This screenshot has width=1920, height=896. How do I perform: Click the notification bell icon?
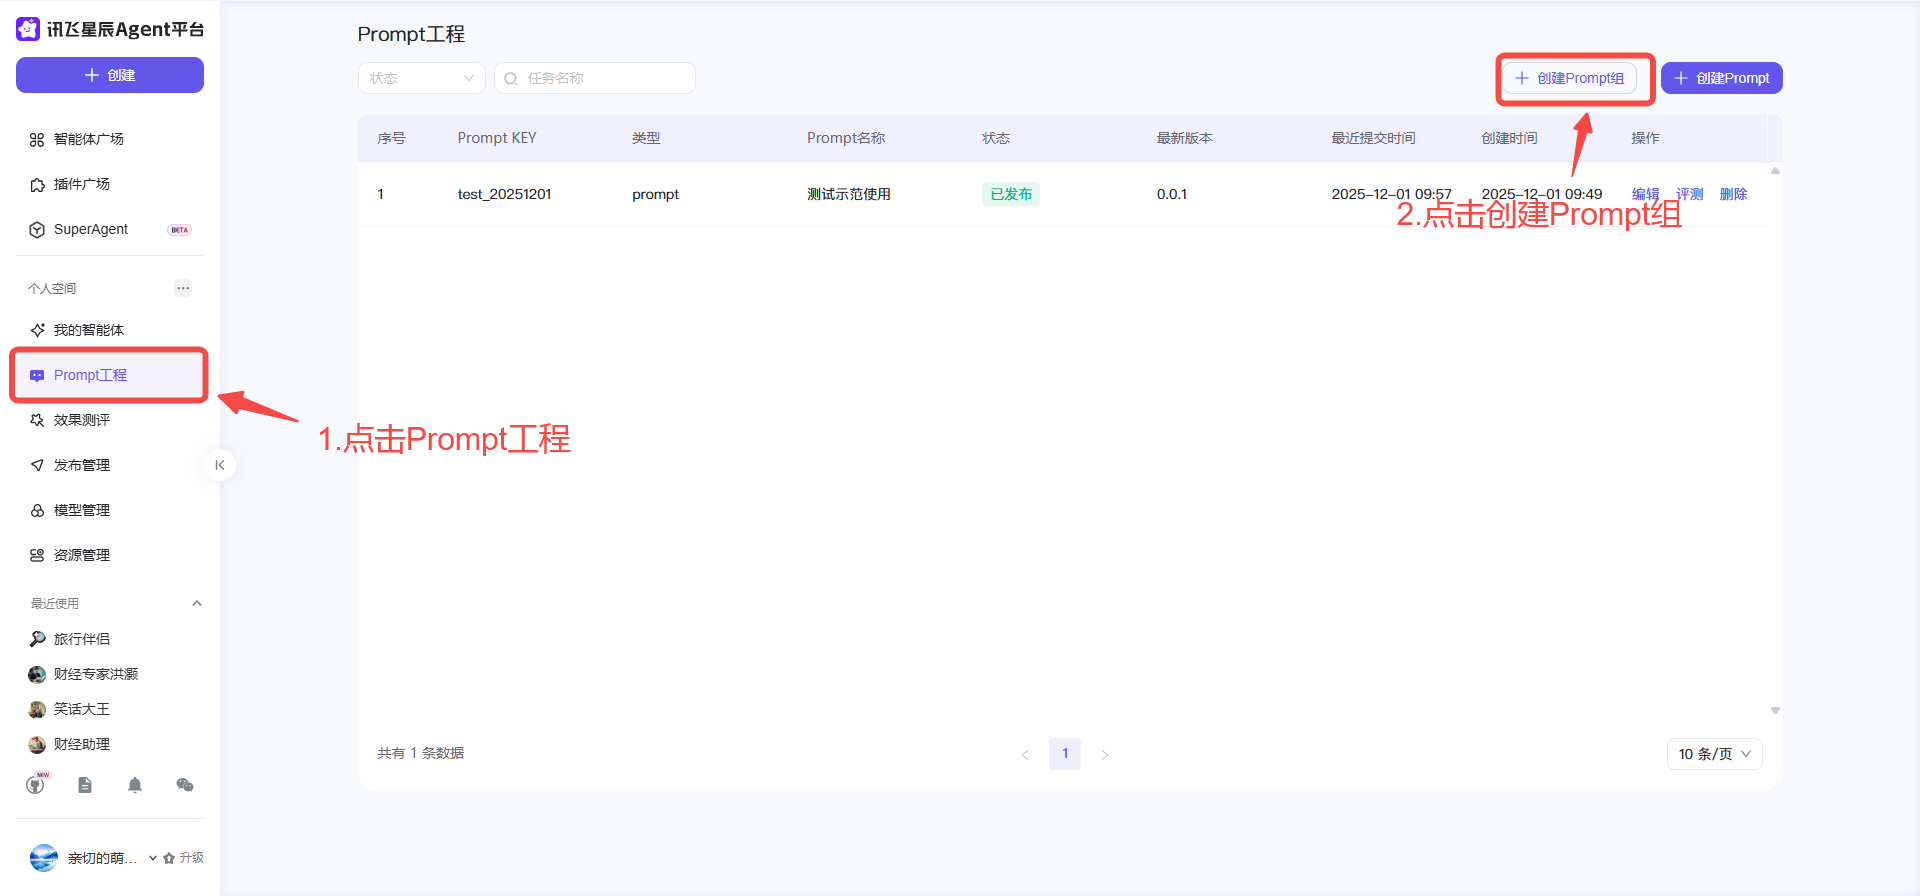point(135,785)
